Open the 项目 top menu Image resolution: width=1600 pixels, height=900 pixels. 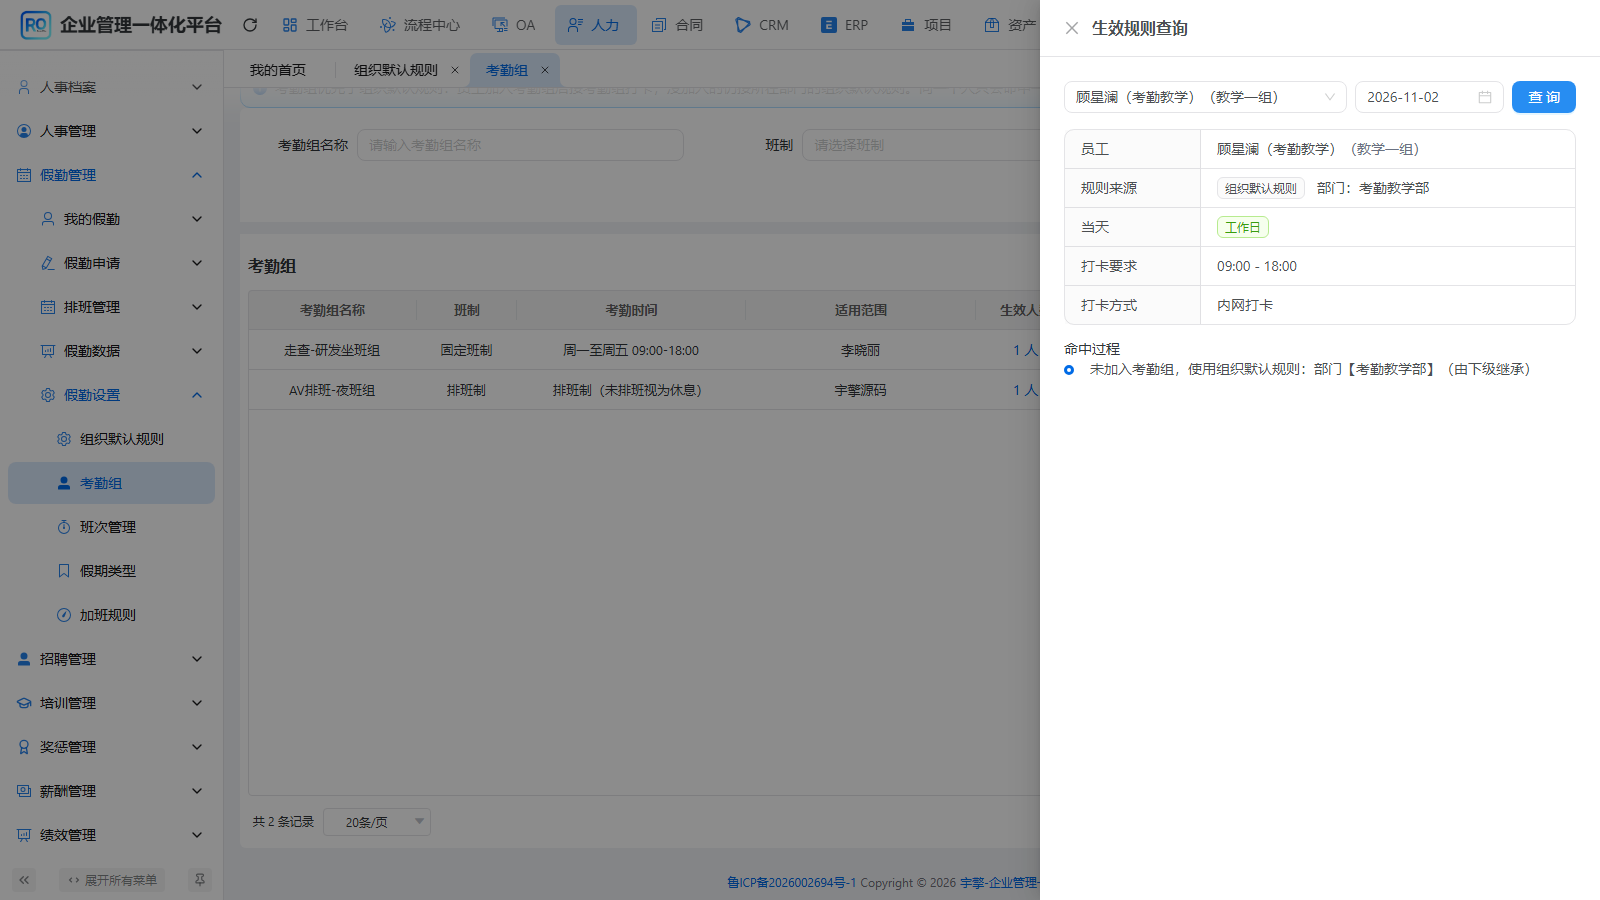click(x=926, y=25)
